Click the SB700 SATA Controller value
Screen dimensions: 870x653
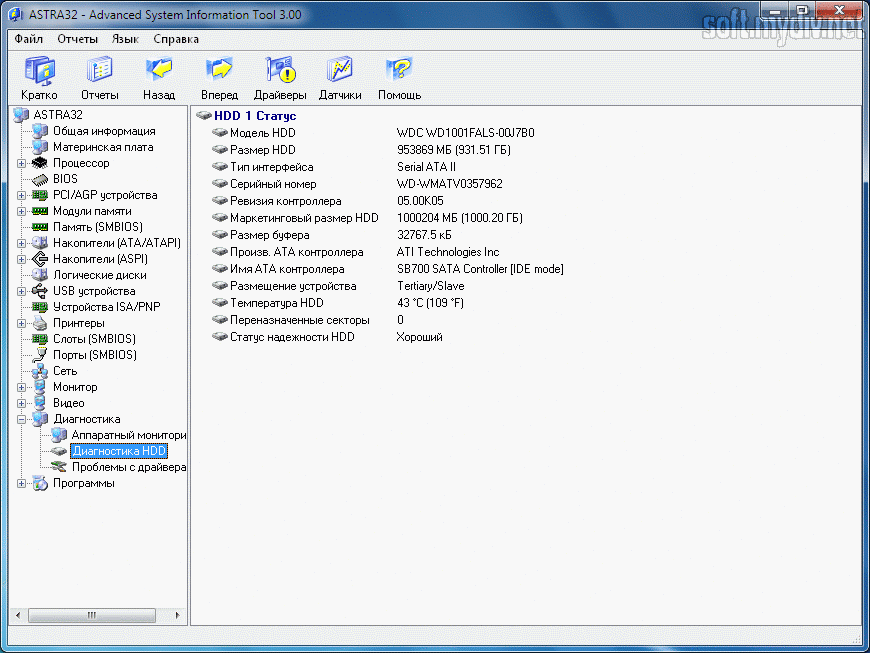click(480, 269)
